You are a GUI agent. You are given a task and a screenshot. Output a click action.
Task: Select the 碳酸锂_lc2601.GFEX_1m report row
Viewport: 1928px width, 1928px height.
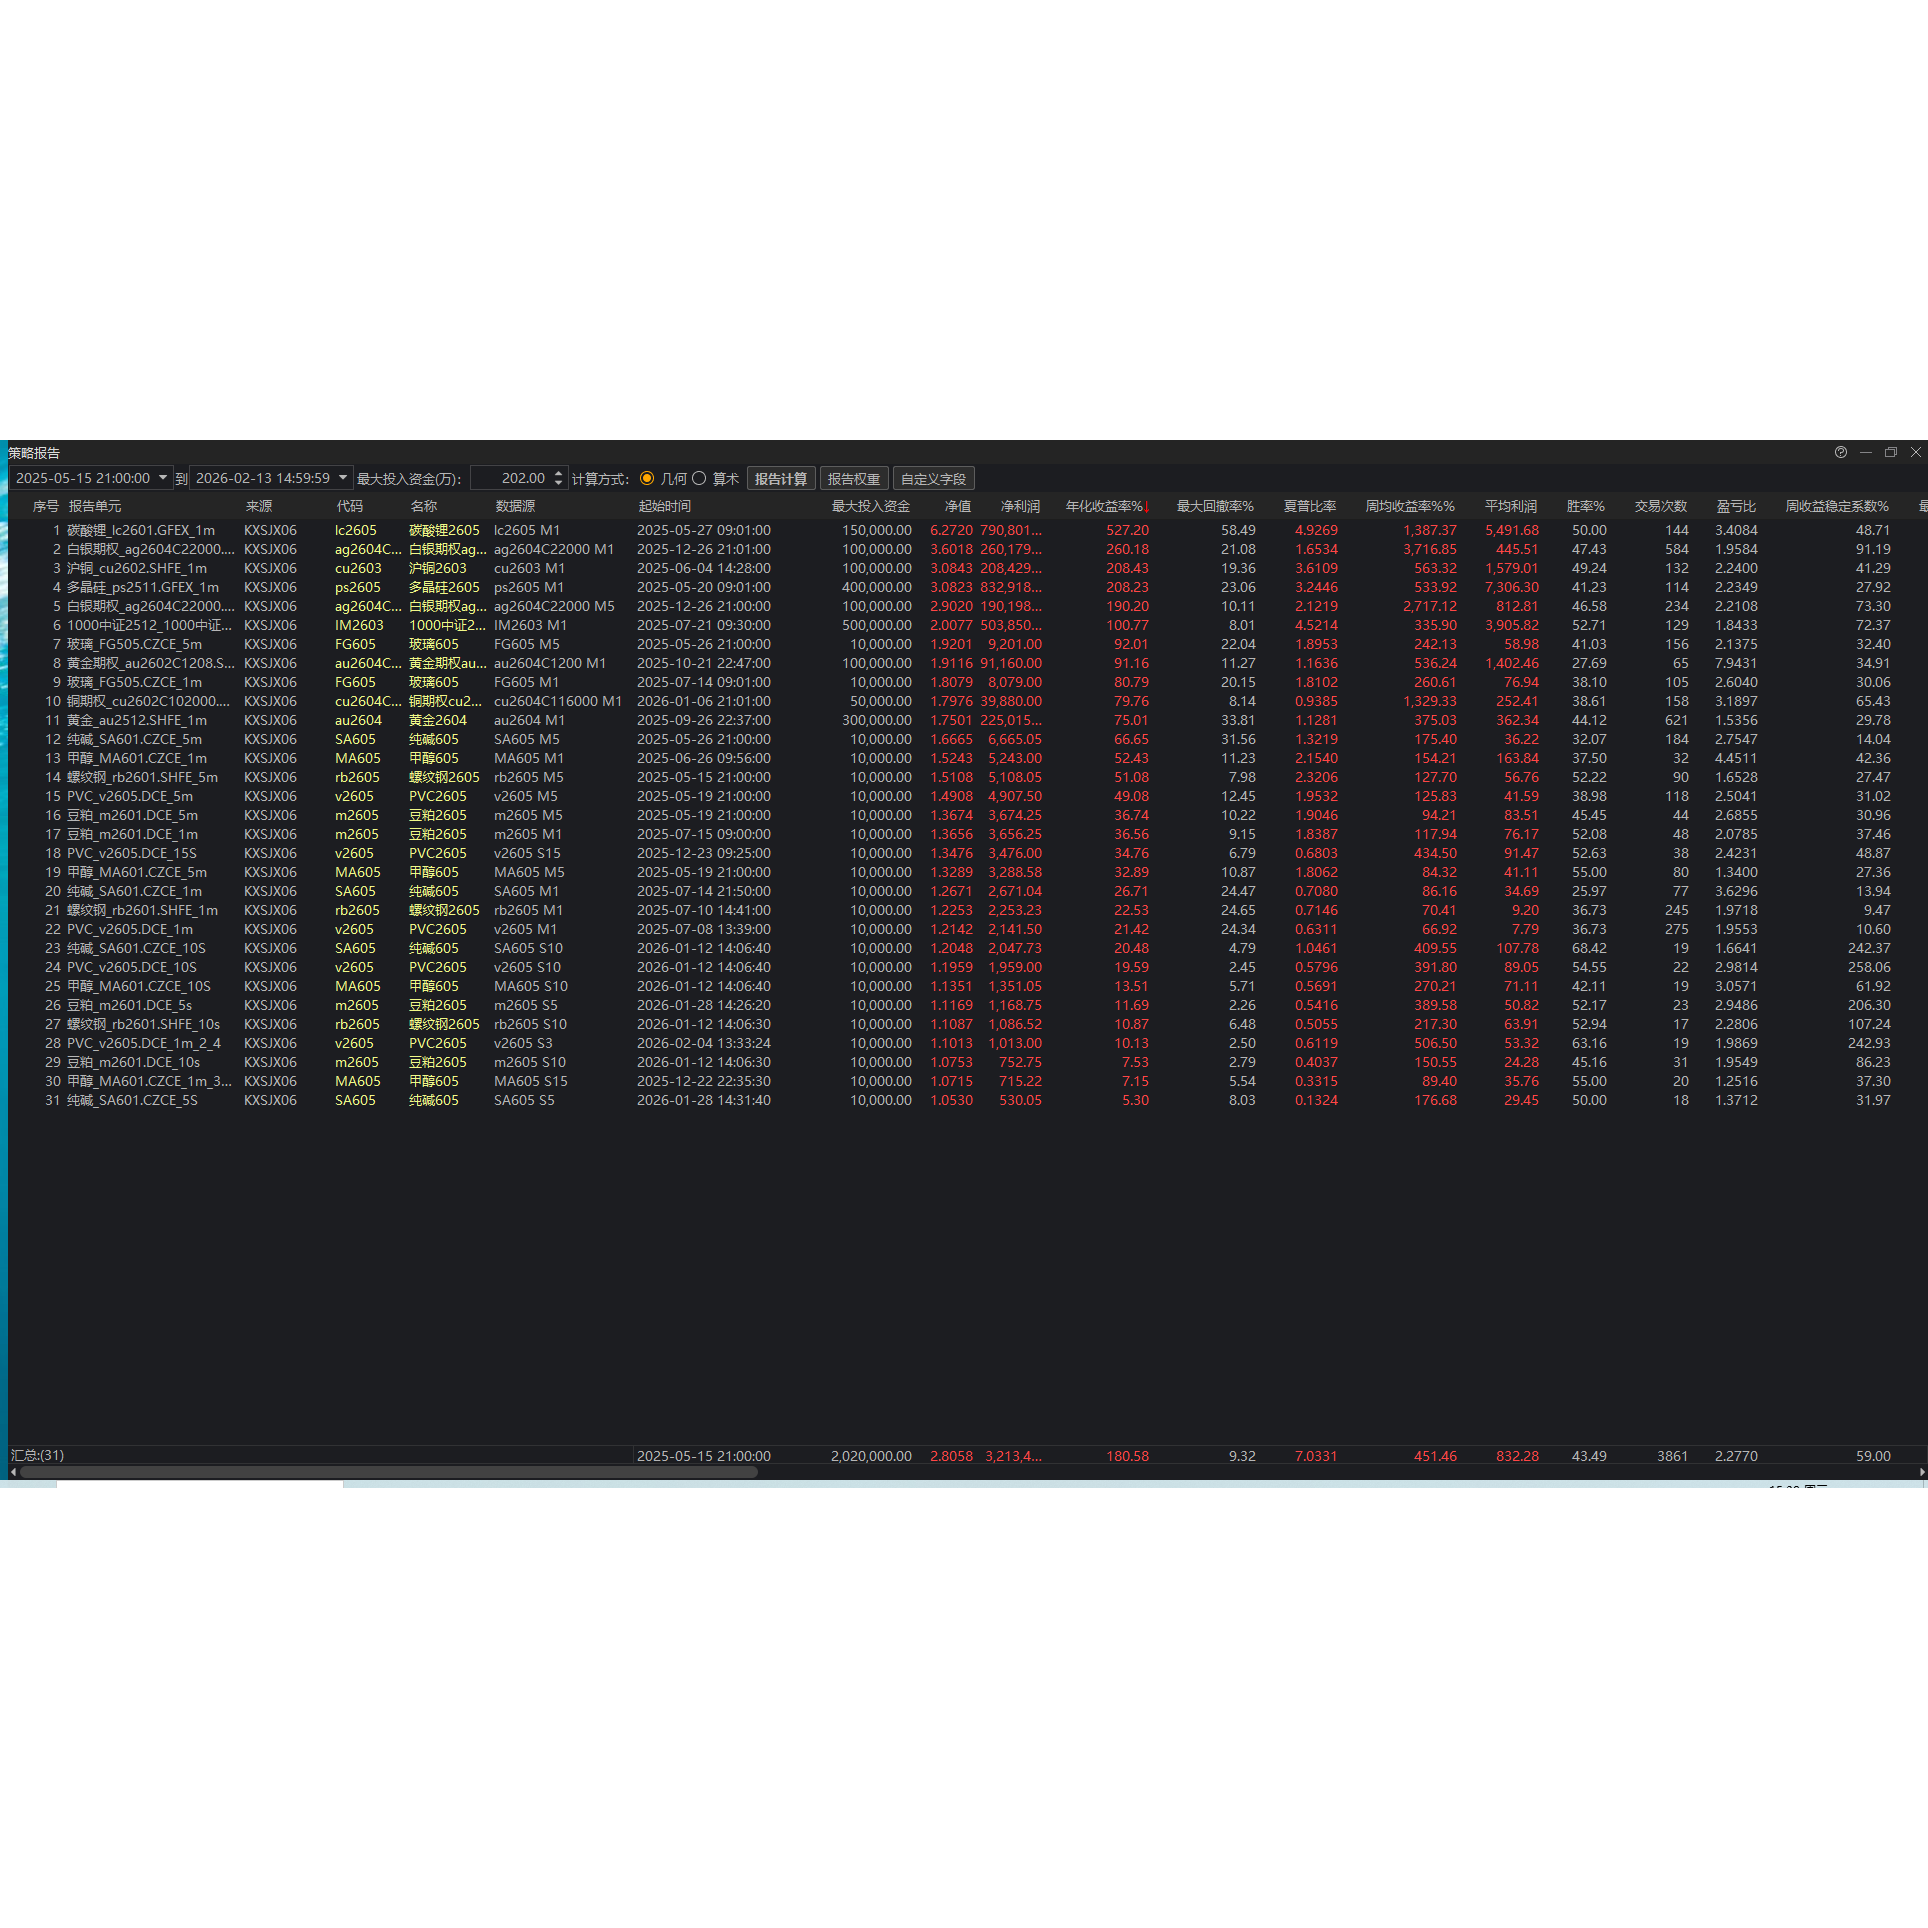141,530
